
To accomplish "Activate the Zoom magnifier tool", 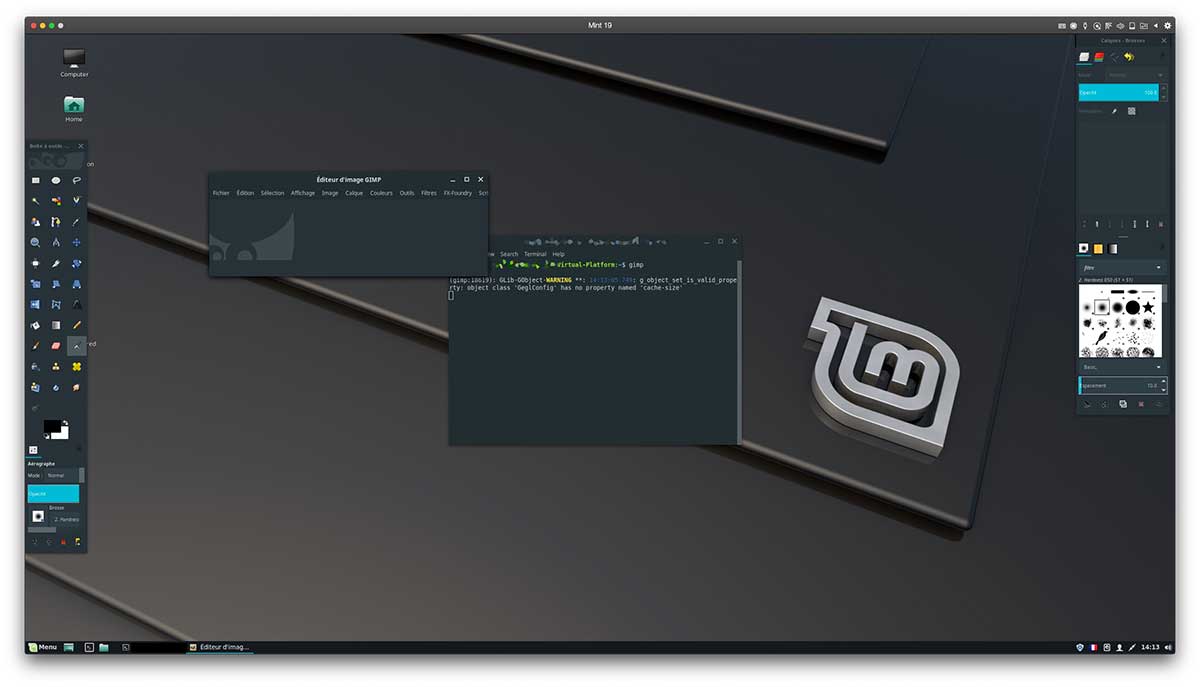I will click(35, 242).
